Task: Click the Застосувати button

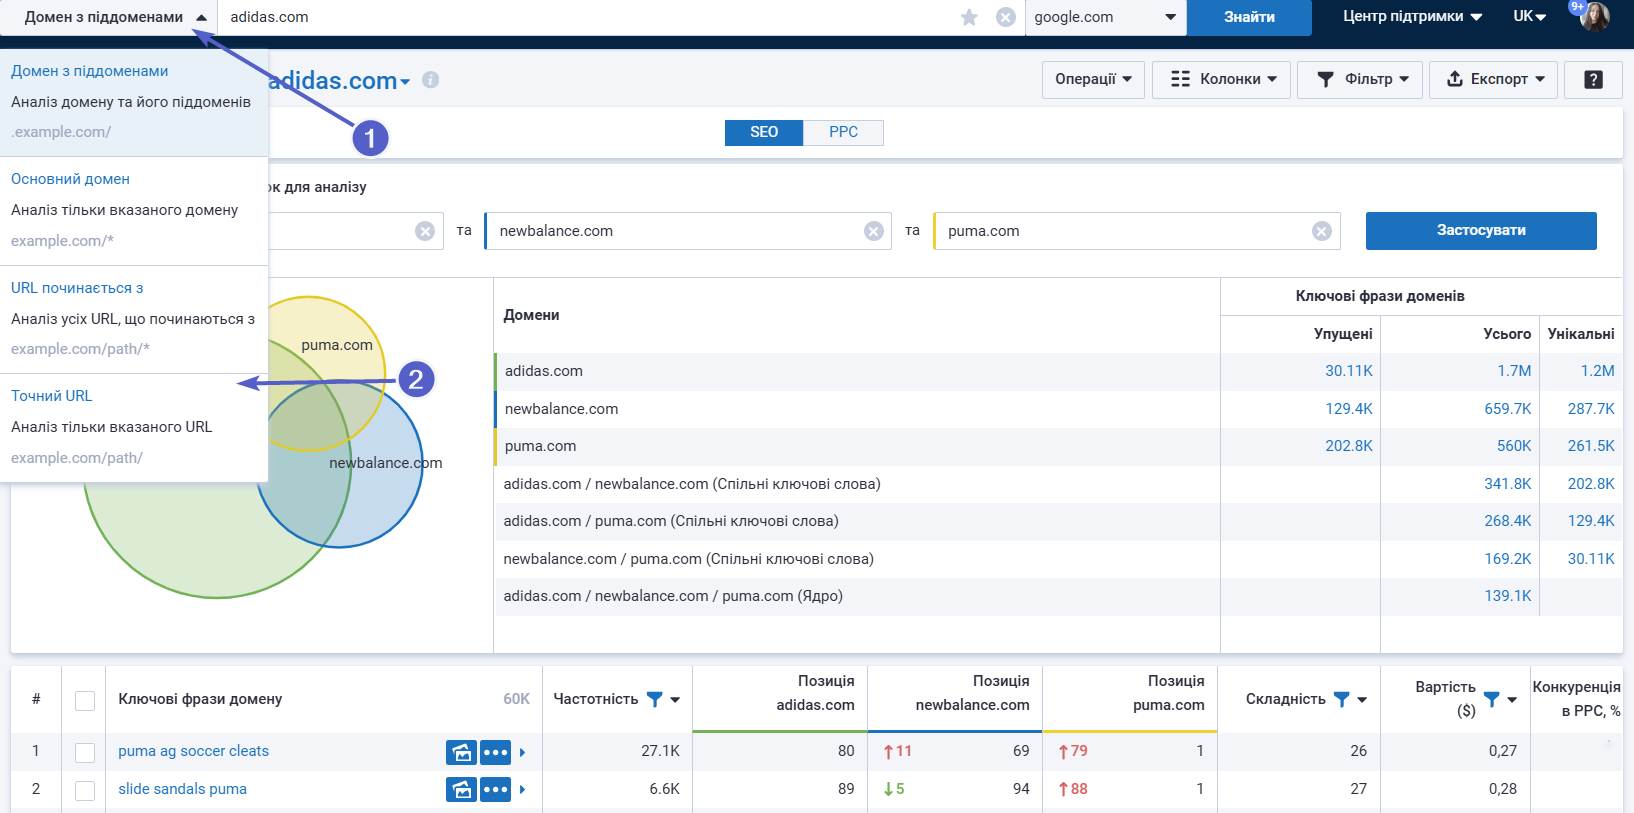Action: point(1481,231)
